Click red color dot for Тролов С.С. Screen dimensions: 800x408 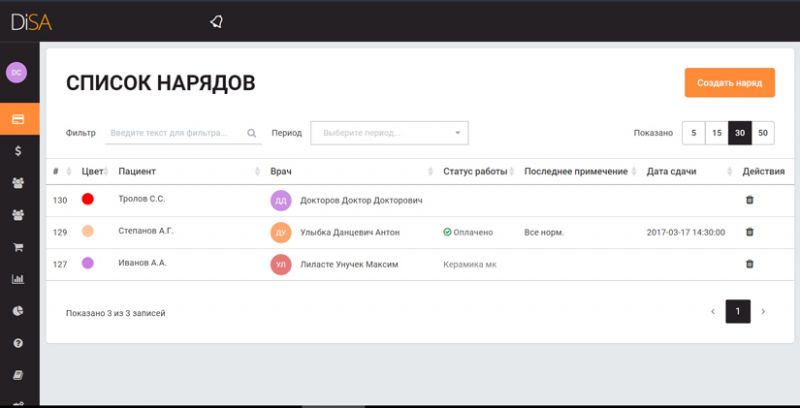tap(88, 200)
